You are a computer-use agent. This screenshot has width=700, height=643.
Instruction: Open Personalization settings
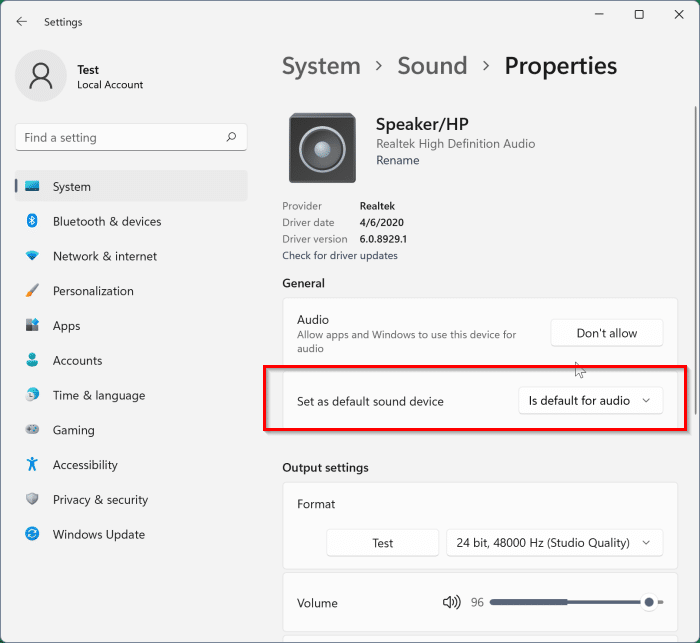(131, 291)
